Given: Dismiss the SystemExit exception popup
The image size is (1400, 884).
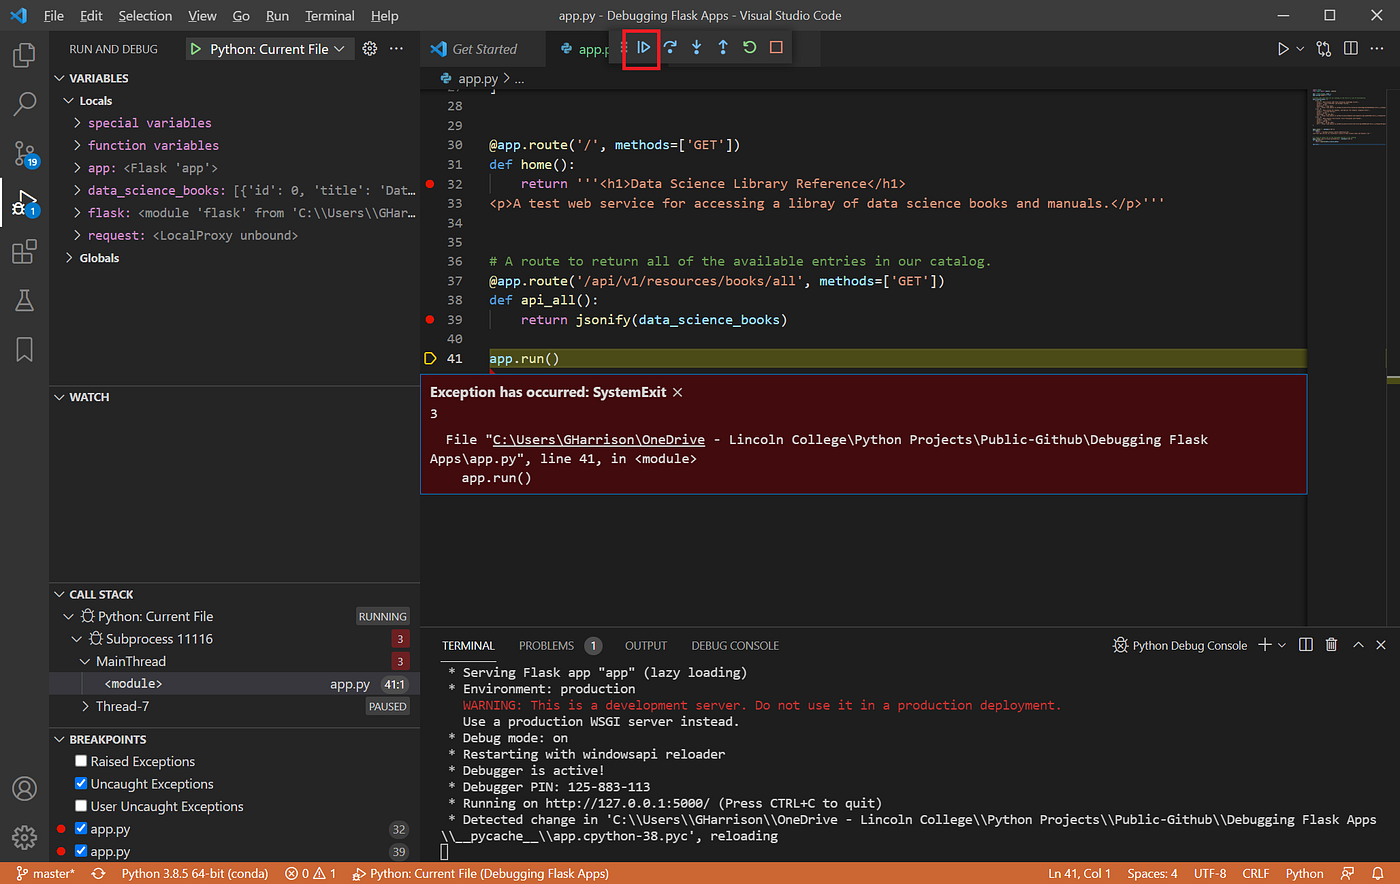Looking at the screenshot, I should (677, 392).
